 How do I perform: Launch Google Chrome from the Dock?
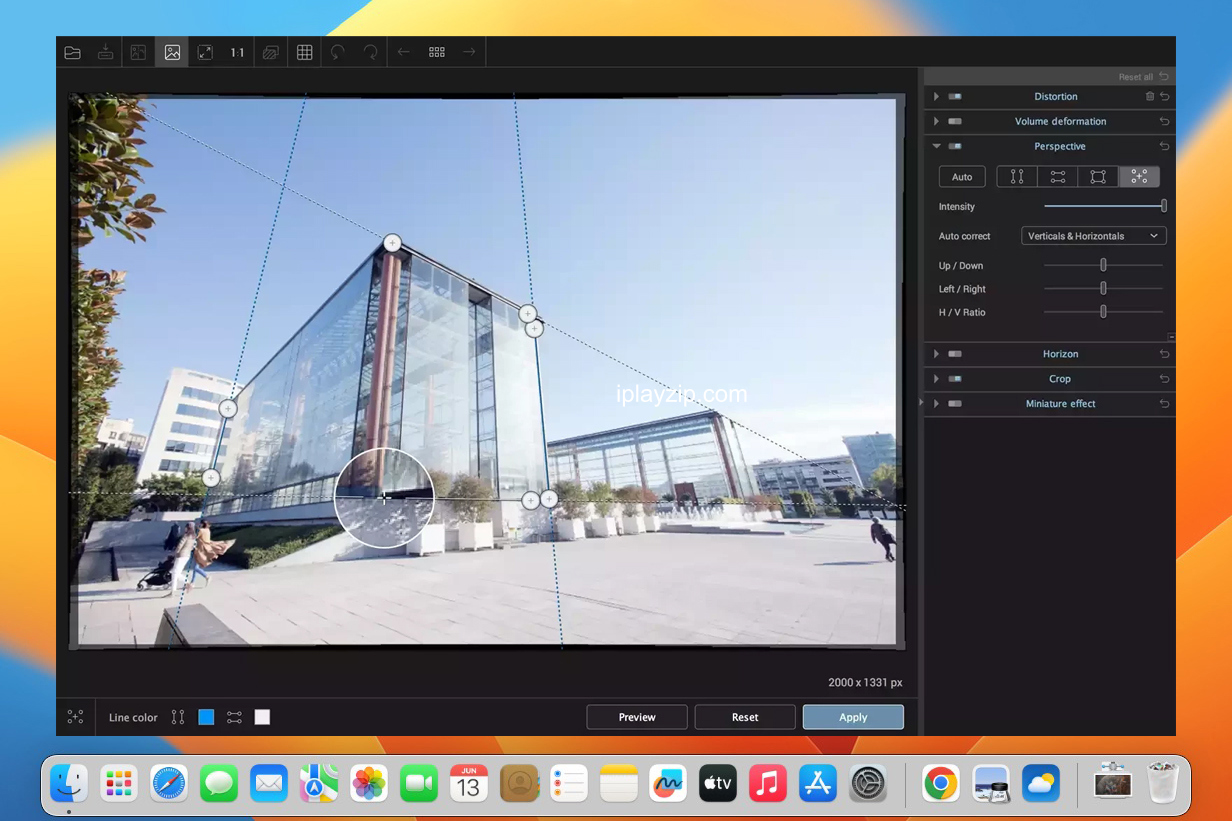click(941, 784)
